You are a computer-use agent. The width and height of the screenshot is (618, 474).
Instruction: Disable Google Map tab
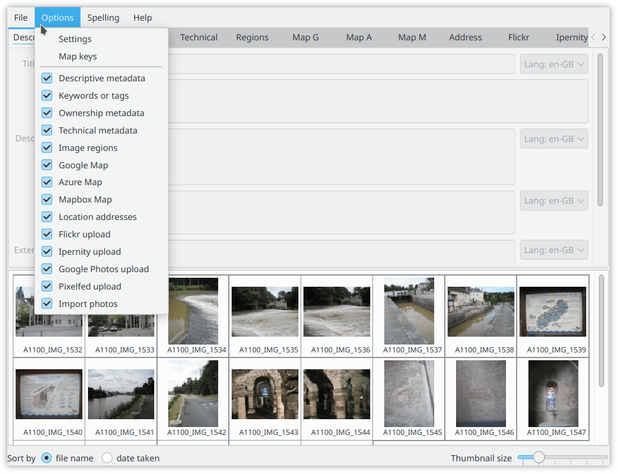(x=101, y=165)
